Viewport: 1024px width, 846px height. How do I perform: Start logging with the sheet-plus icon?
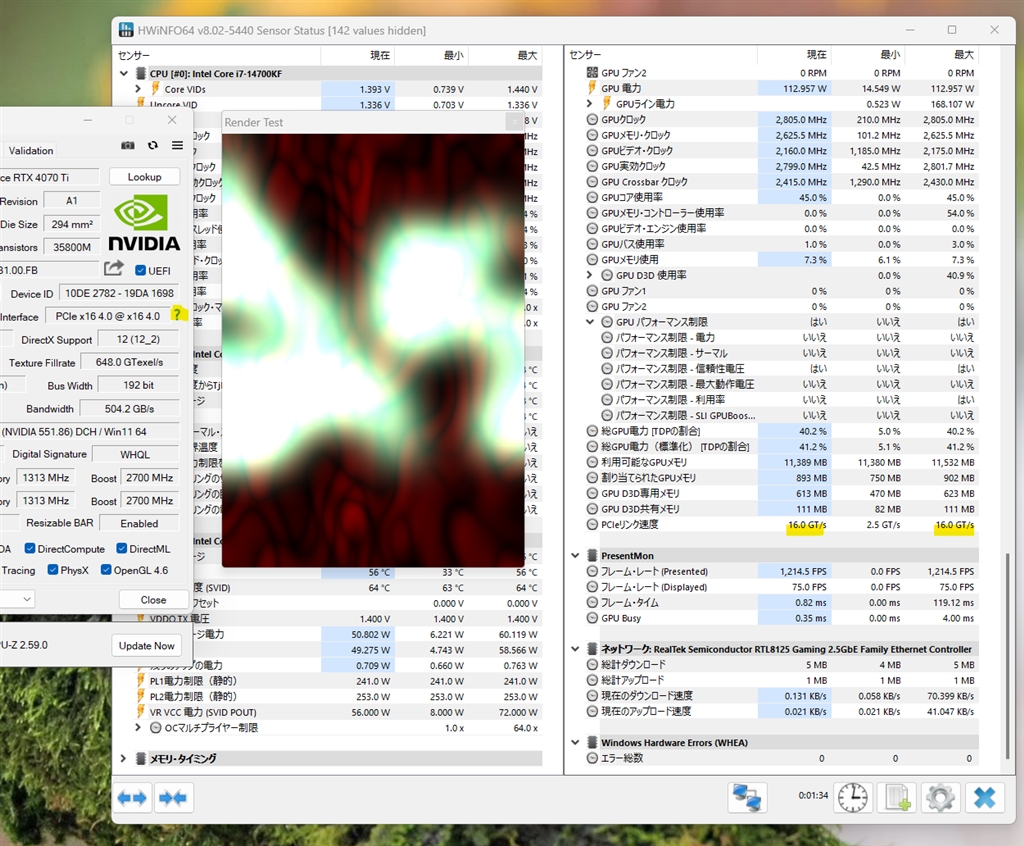tap(897, 798)
